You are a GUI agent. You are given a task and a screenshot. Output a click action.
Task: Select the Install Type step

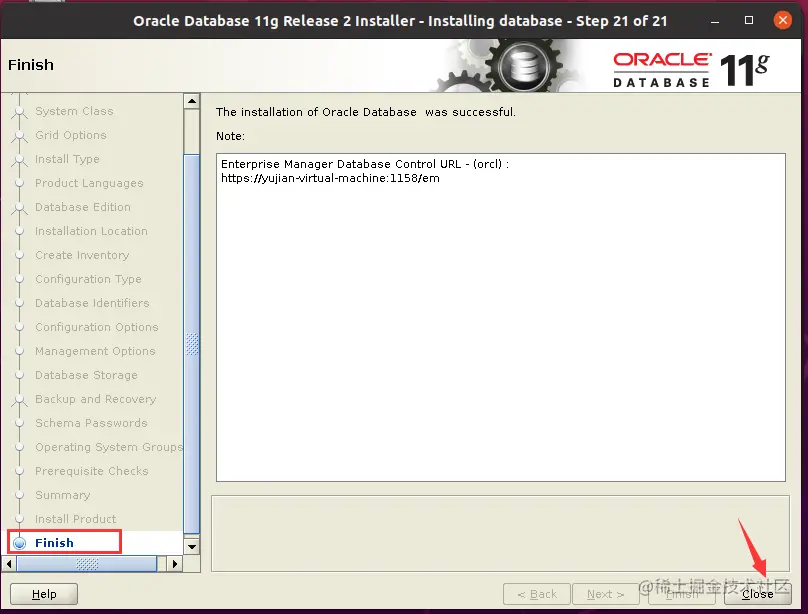(x=67, y=159)
